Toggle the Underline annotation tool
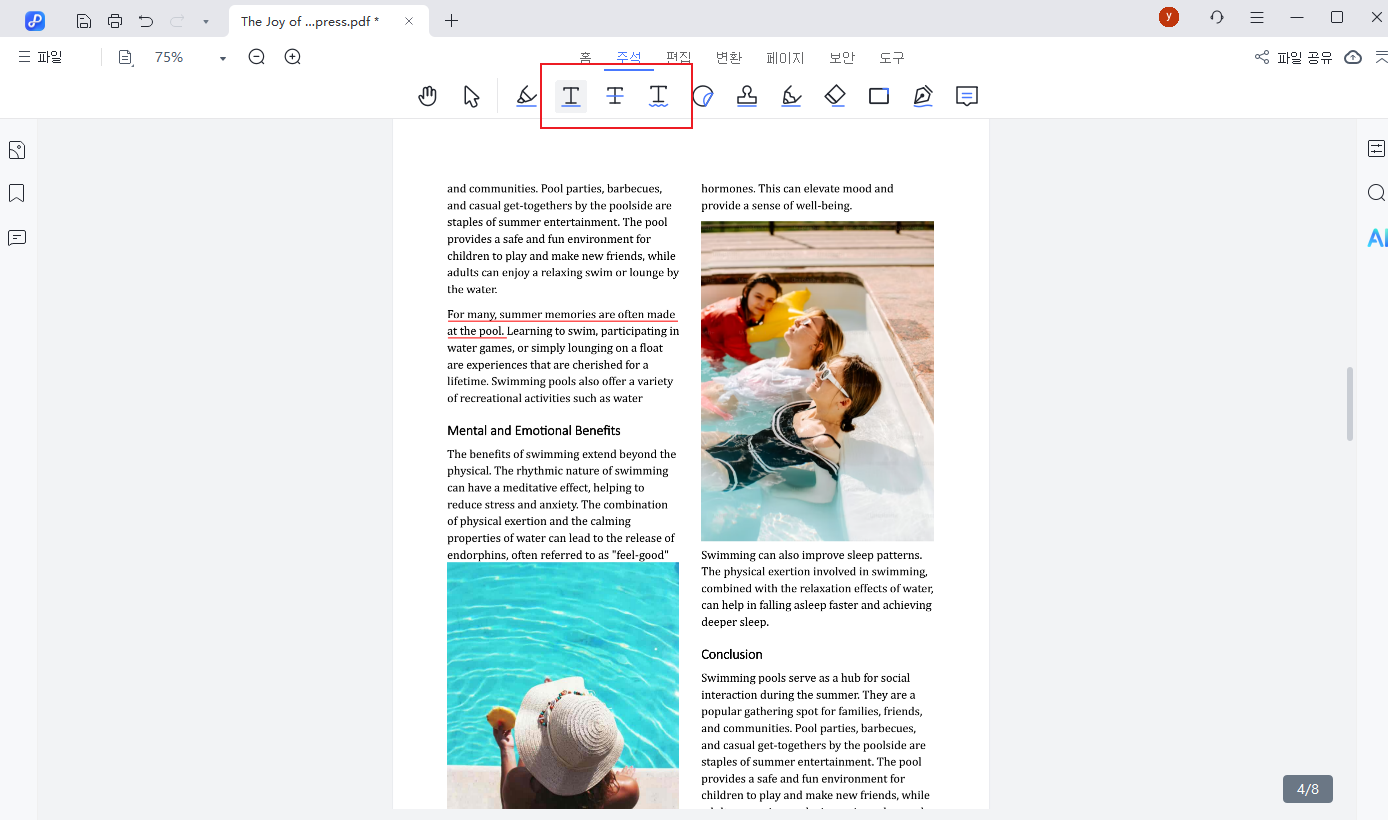1388x820 pixels. coord(571,96)
